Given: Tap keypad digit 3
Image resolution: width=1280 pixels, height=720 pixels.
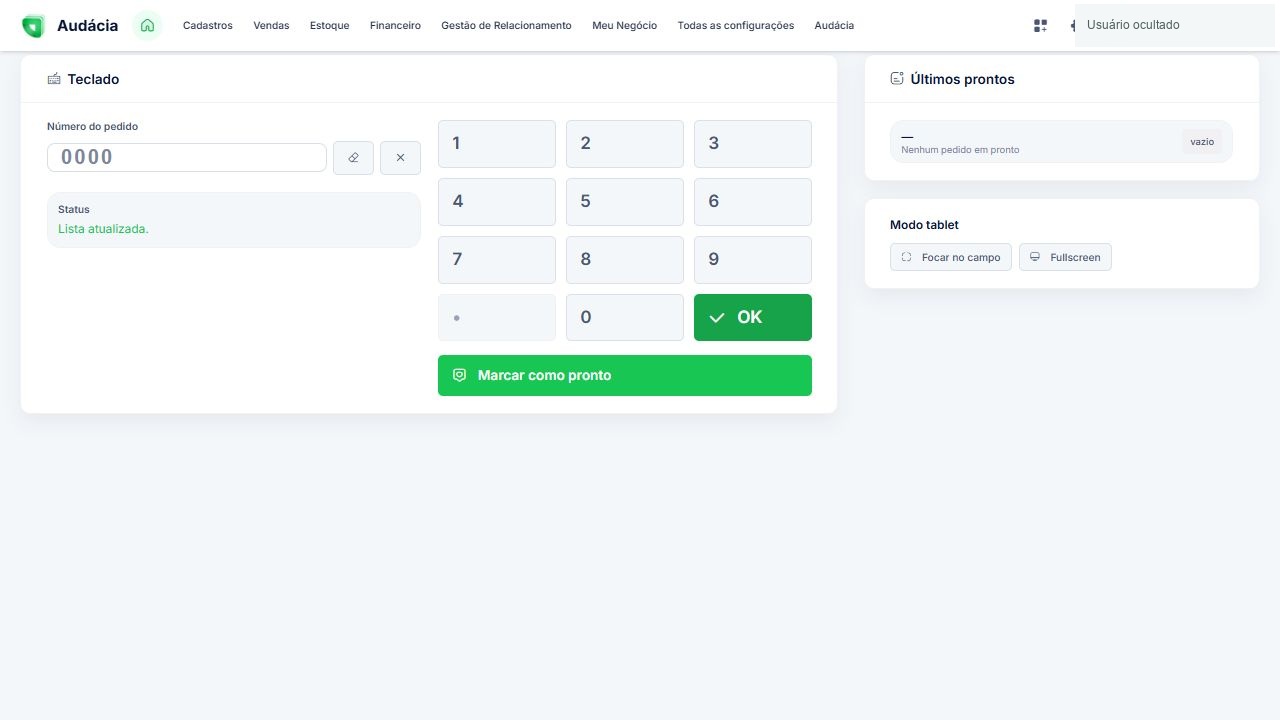Looking at the screenshot, I should pos(753,144).
